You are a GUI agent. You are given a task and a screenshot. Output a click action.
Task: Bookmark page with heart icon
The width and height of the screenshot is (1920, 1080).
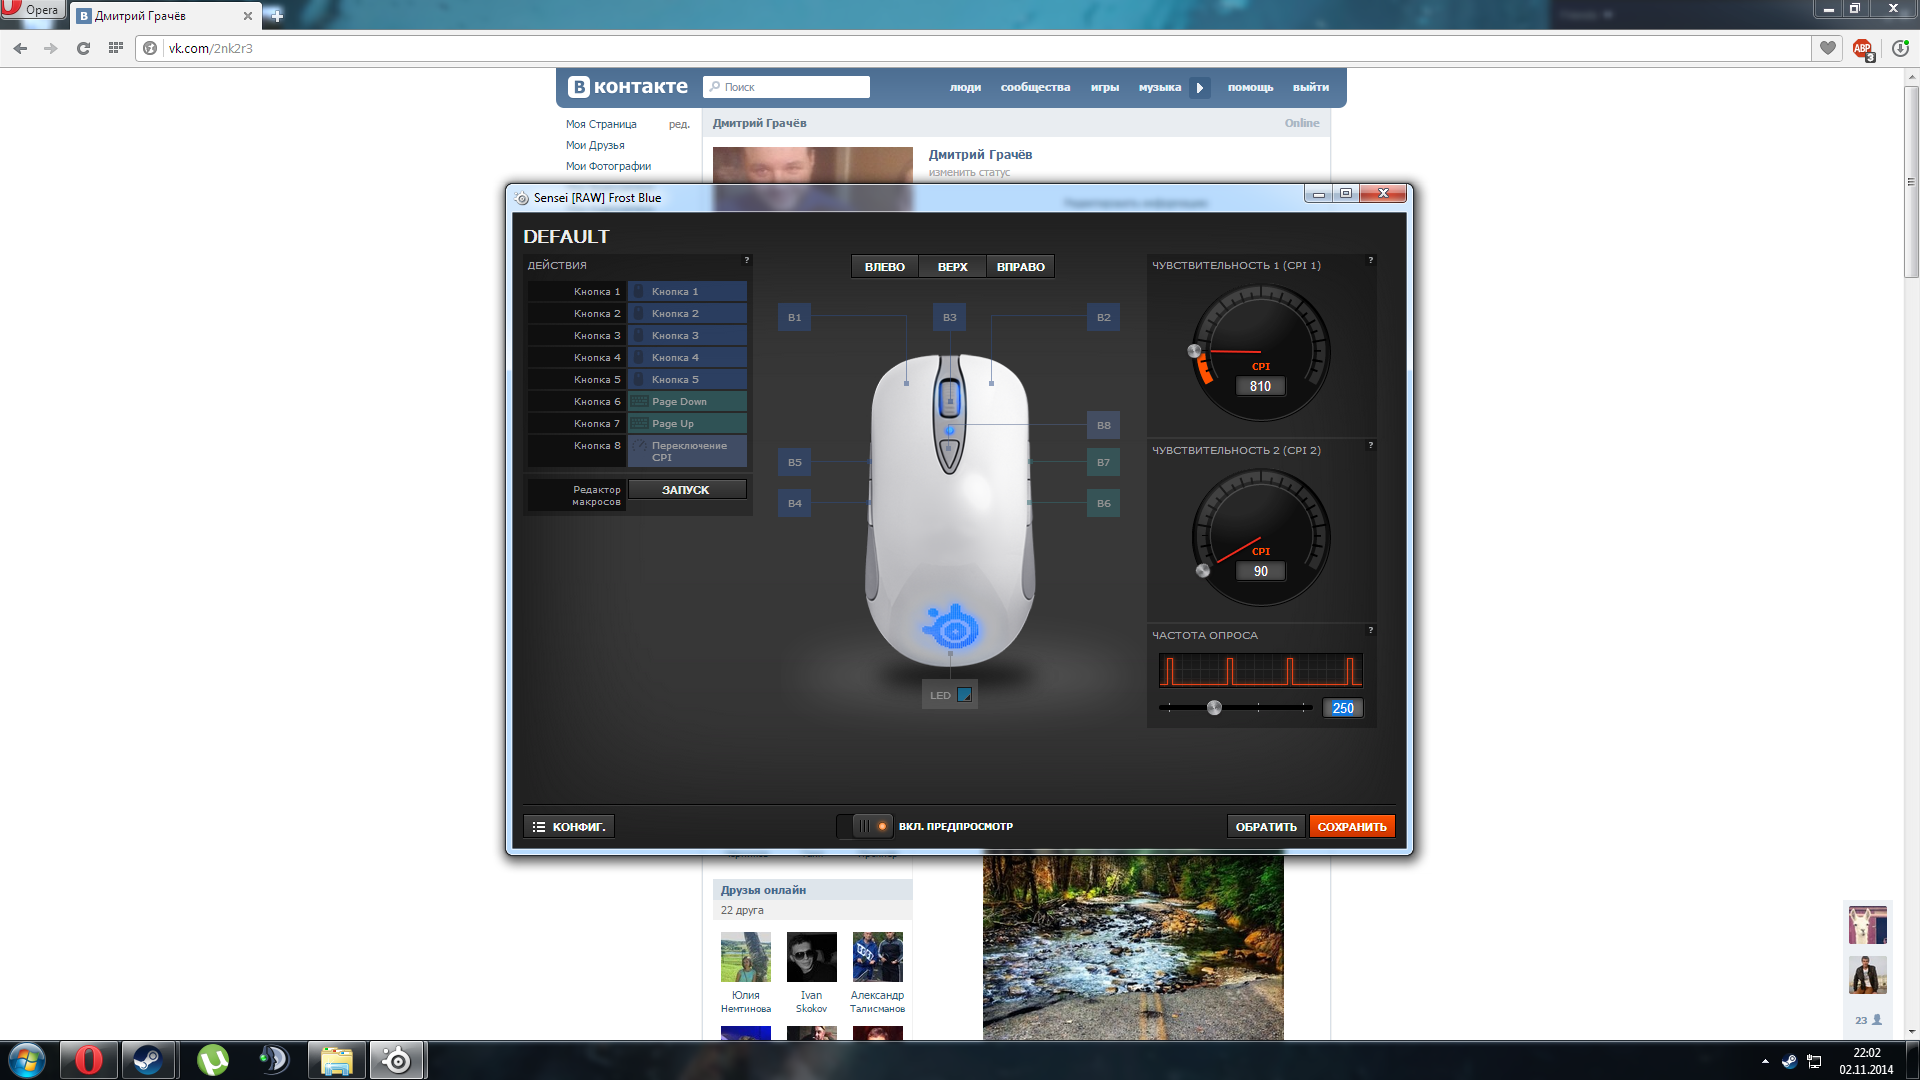1828,48
